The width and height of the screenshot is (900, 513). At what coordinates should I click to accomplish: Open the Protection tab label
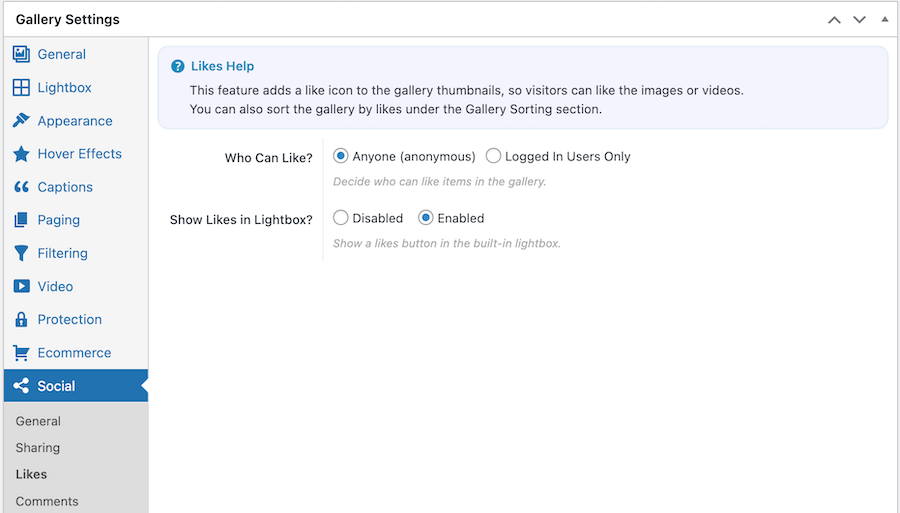pyautogui.click(x=69, y=320)
